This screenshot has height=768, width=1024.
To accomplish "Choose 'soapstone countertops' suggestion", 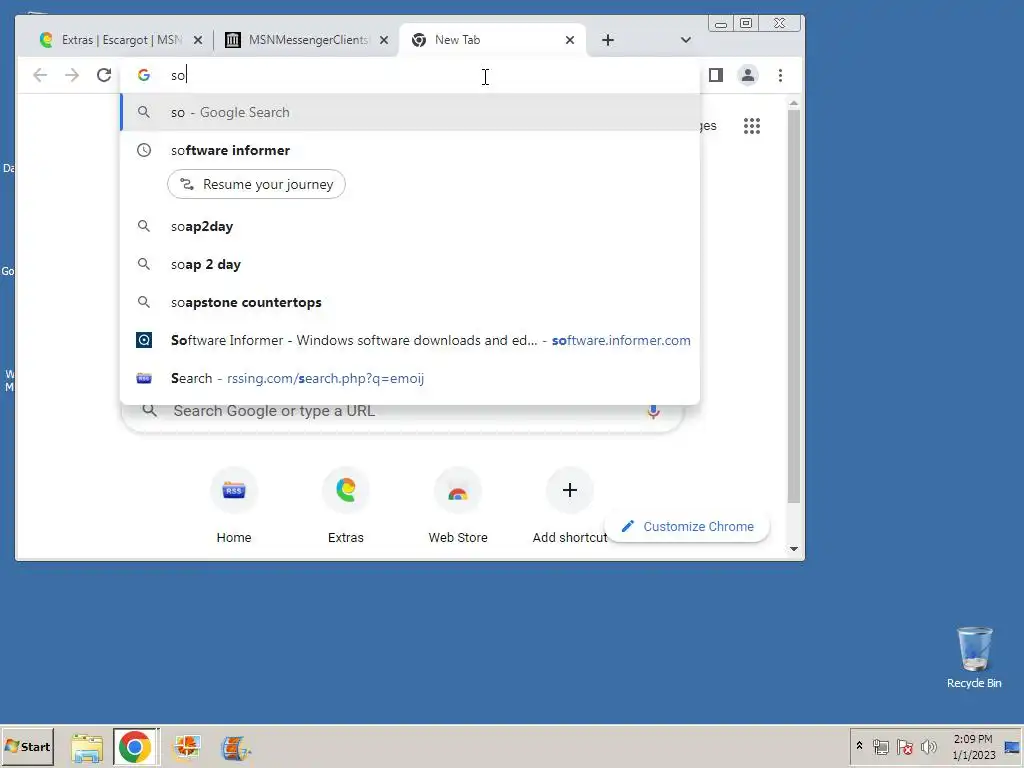I will 410,302.
